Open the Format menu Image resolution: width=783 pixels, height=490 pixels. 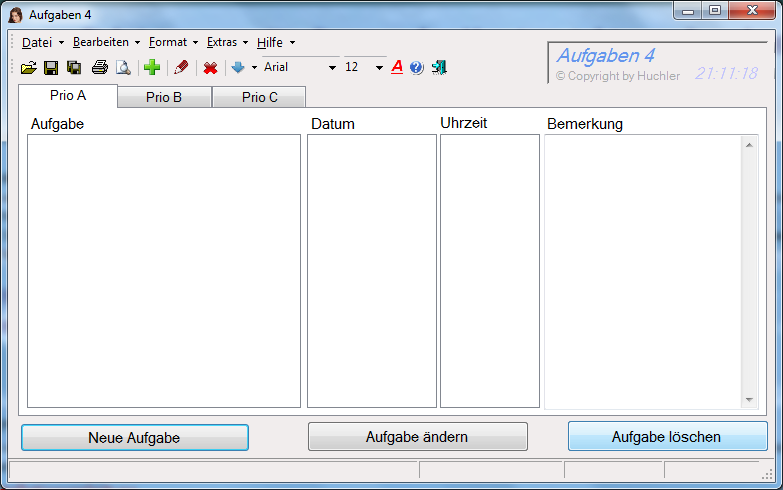173,42
